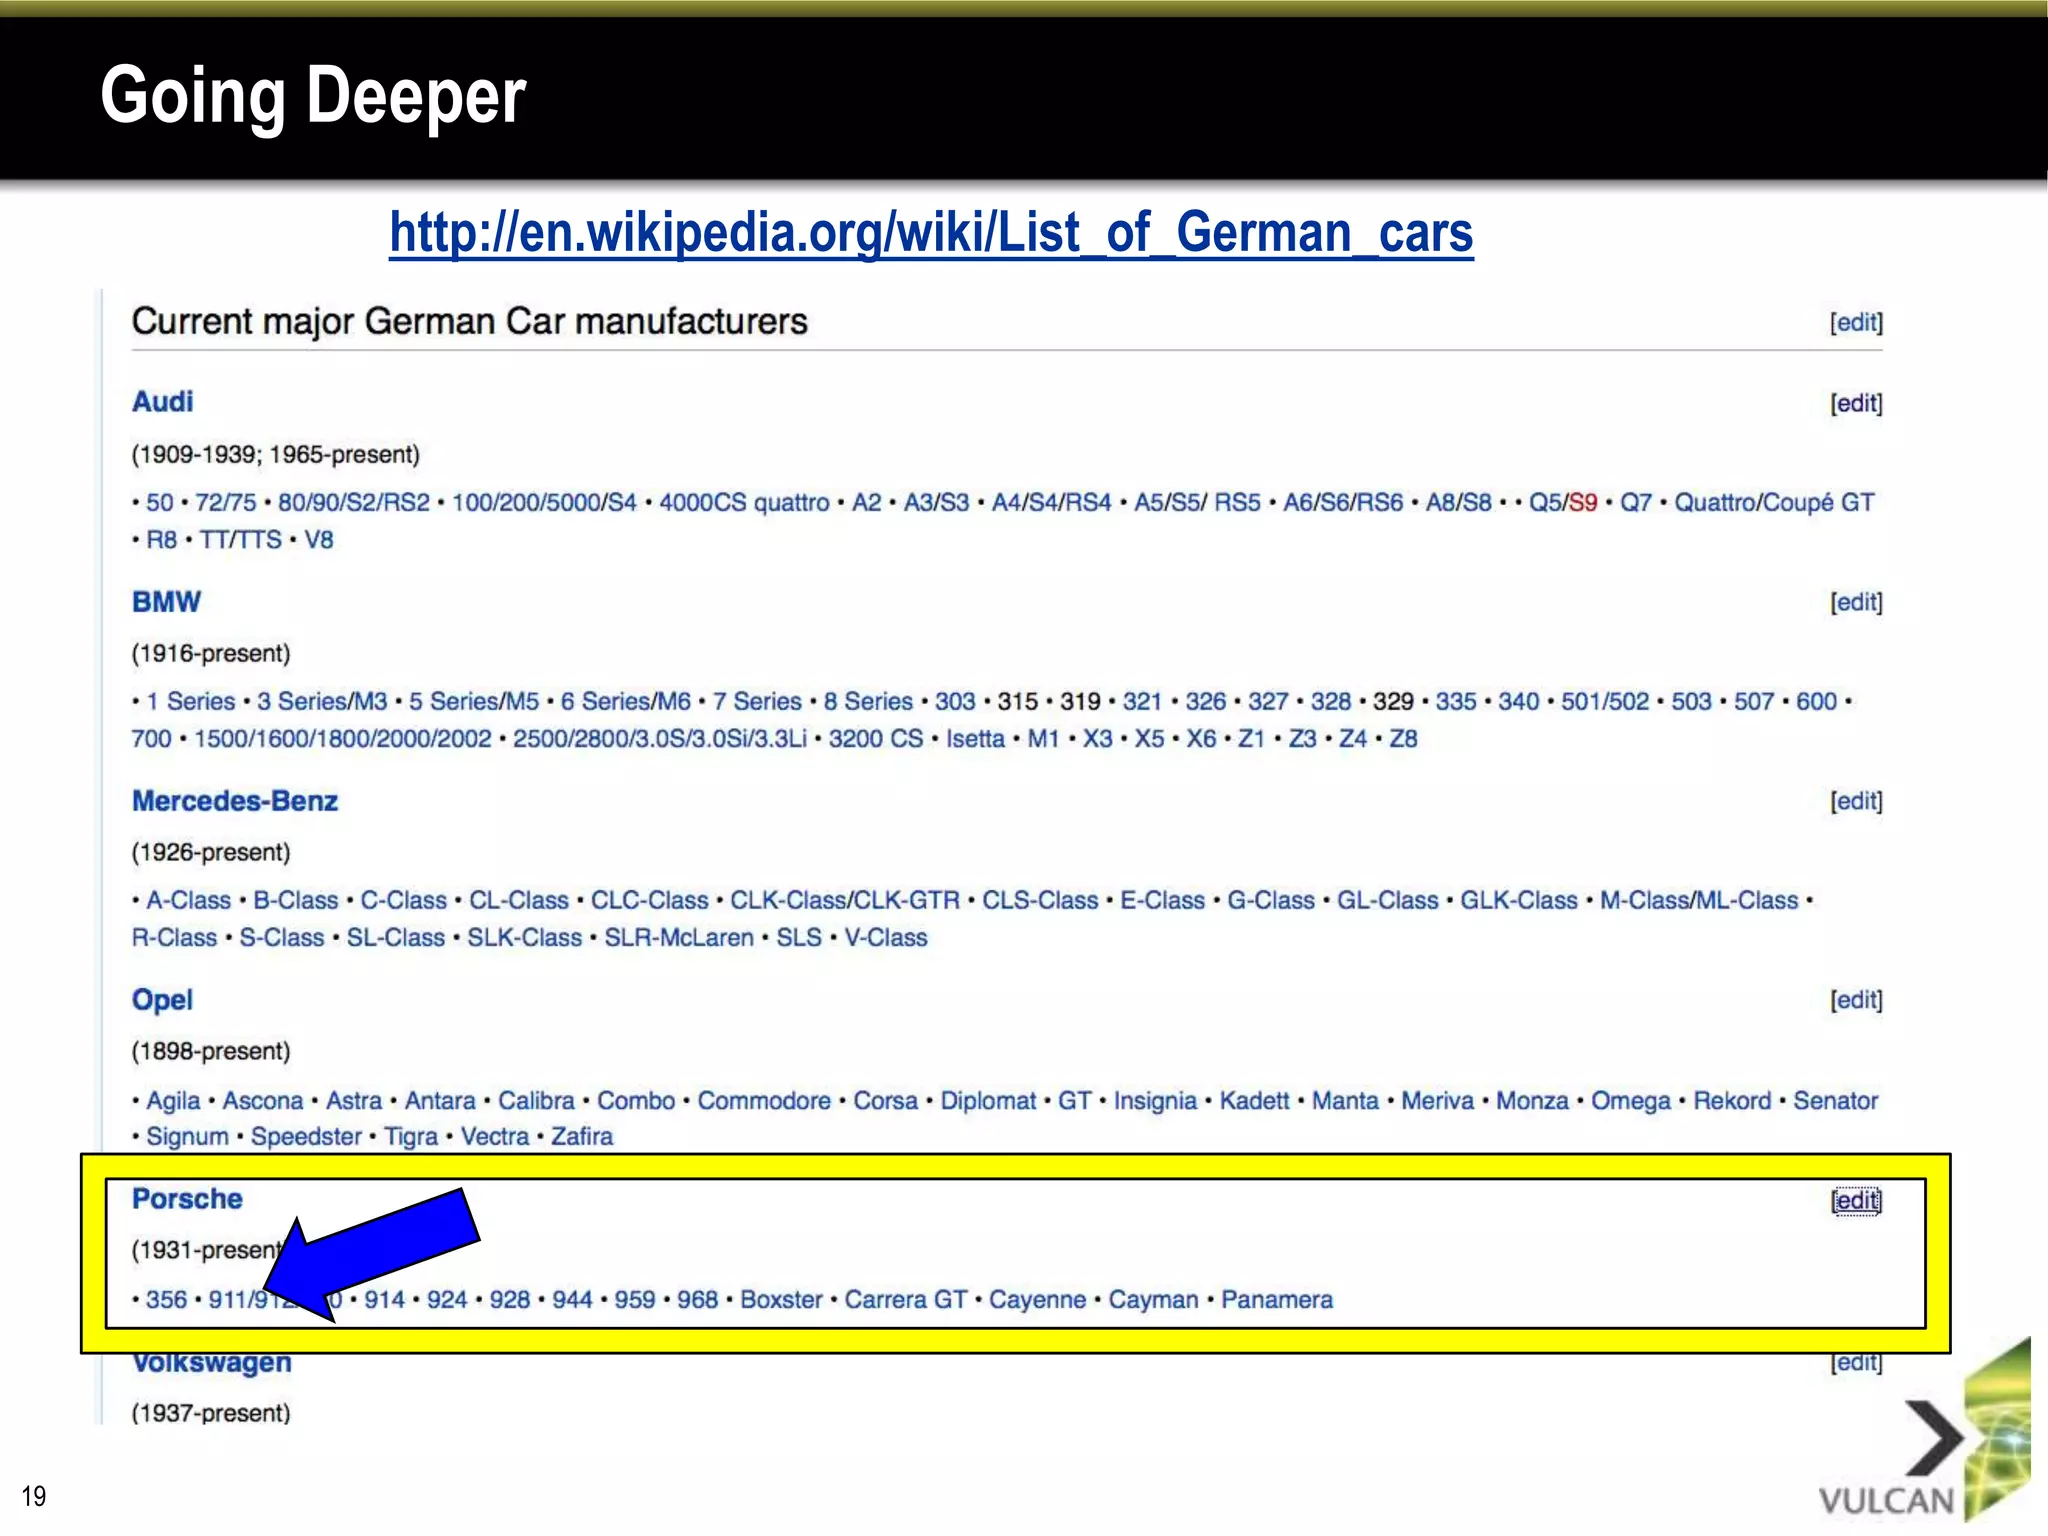The height and width of the screenshot is (1536, 2048).
Task: Open the Audi R8 link
Action: point(162,540)
